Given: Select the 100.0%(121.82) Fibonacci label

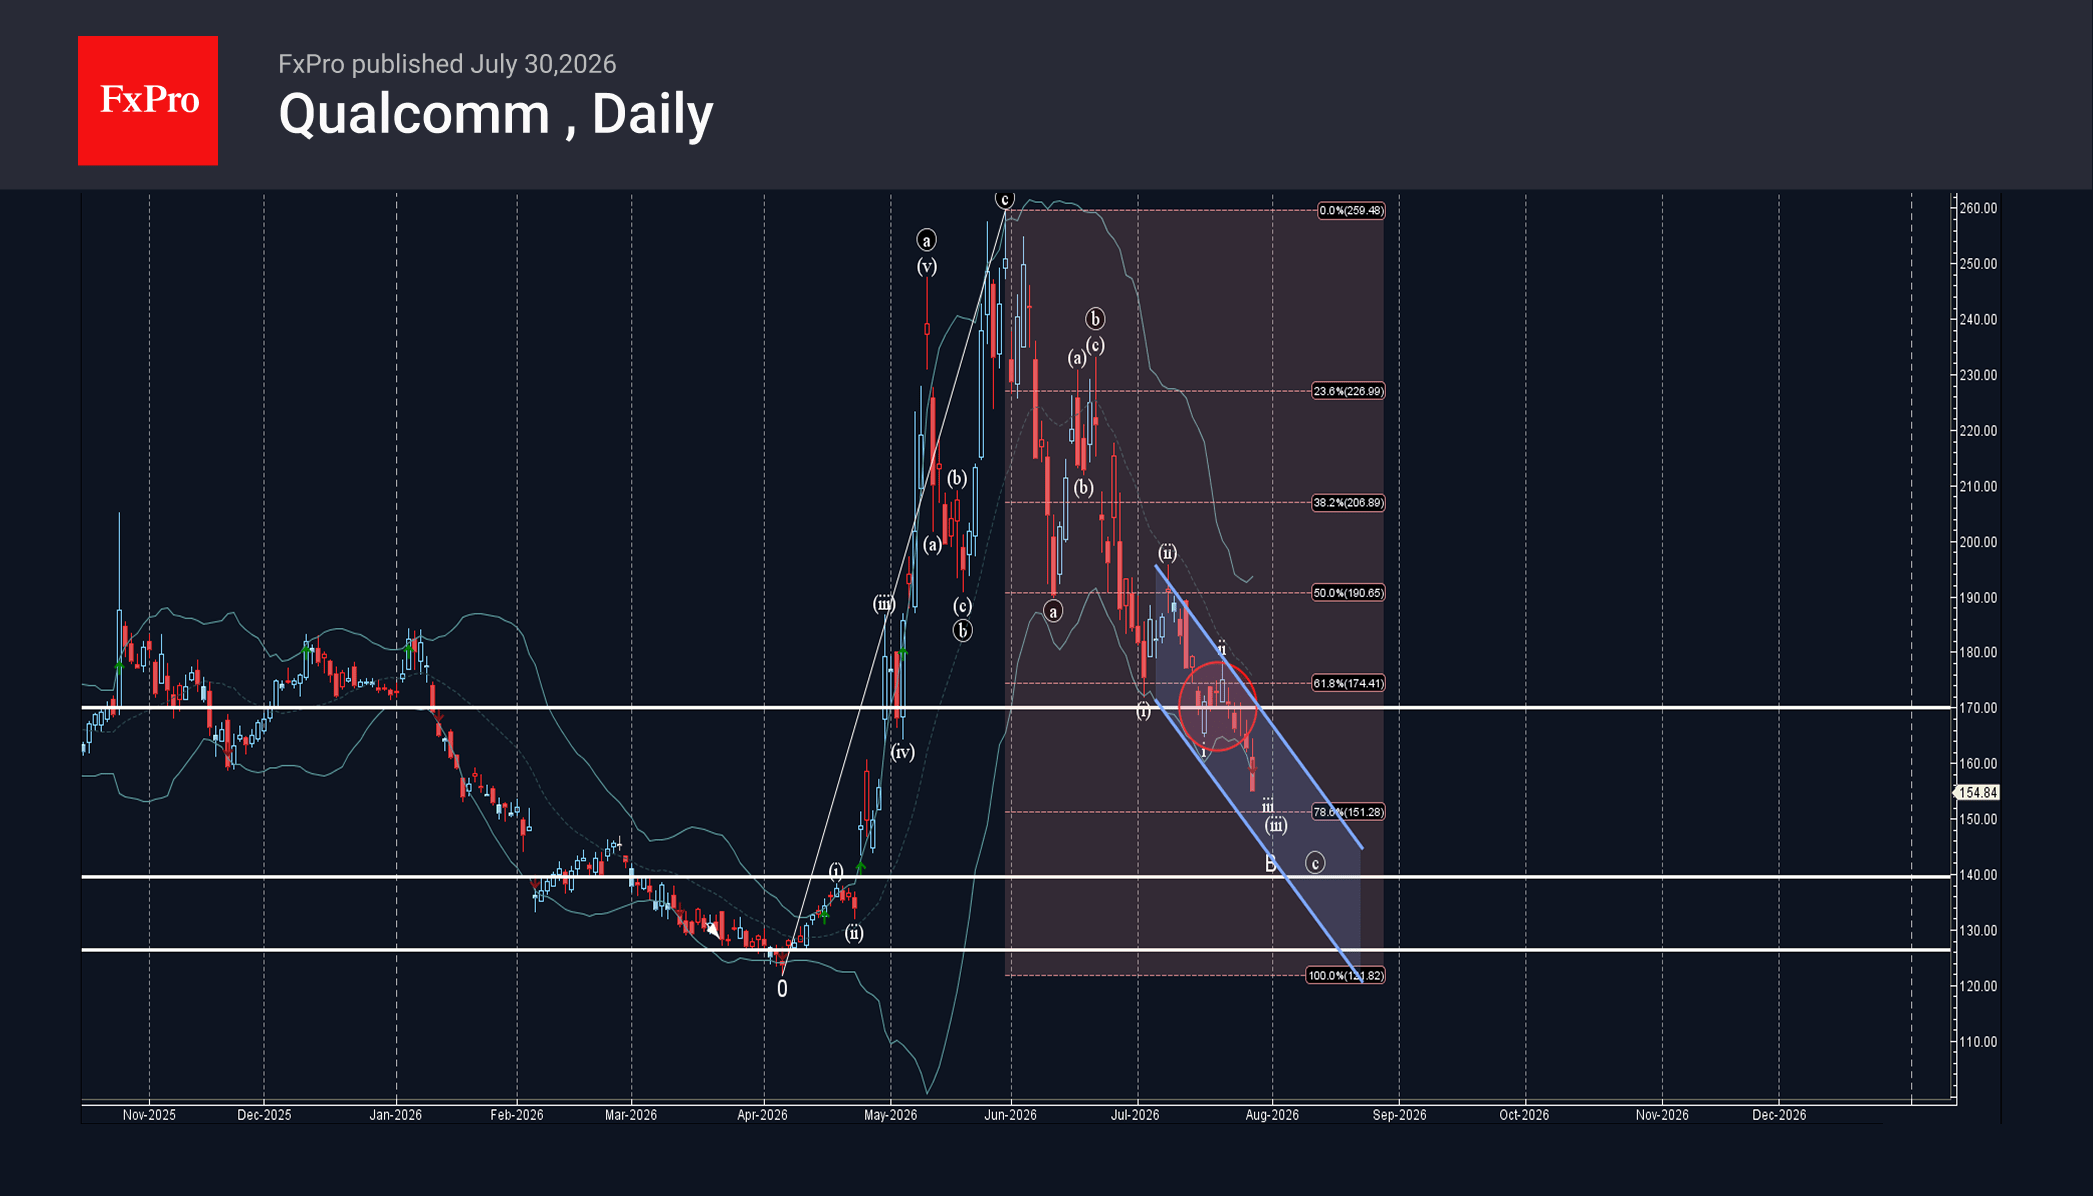Looking at the screenshot, I should tap(1345, 976).
